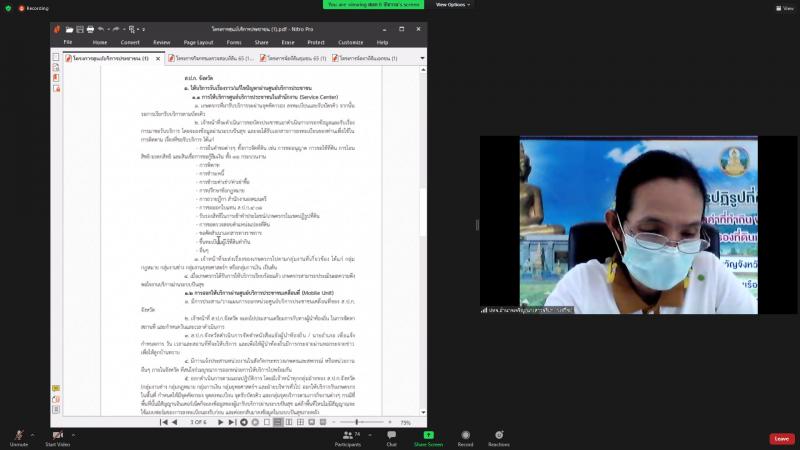Expand audio options arrow next to Unmute
The width and height of the screenshot is (800, 450).
point(33,435)
